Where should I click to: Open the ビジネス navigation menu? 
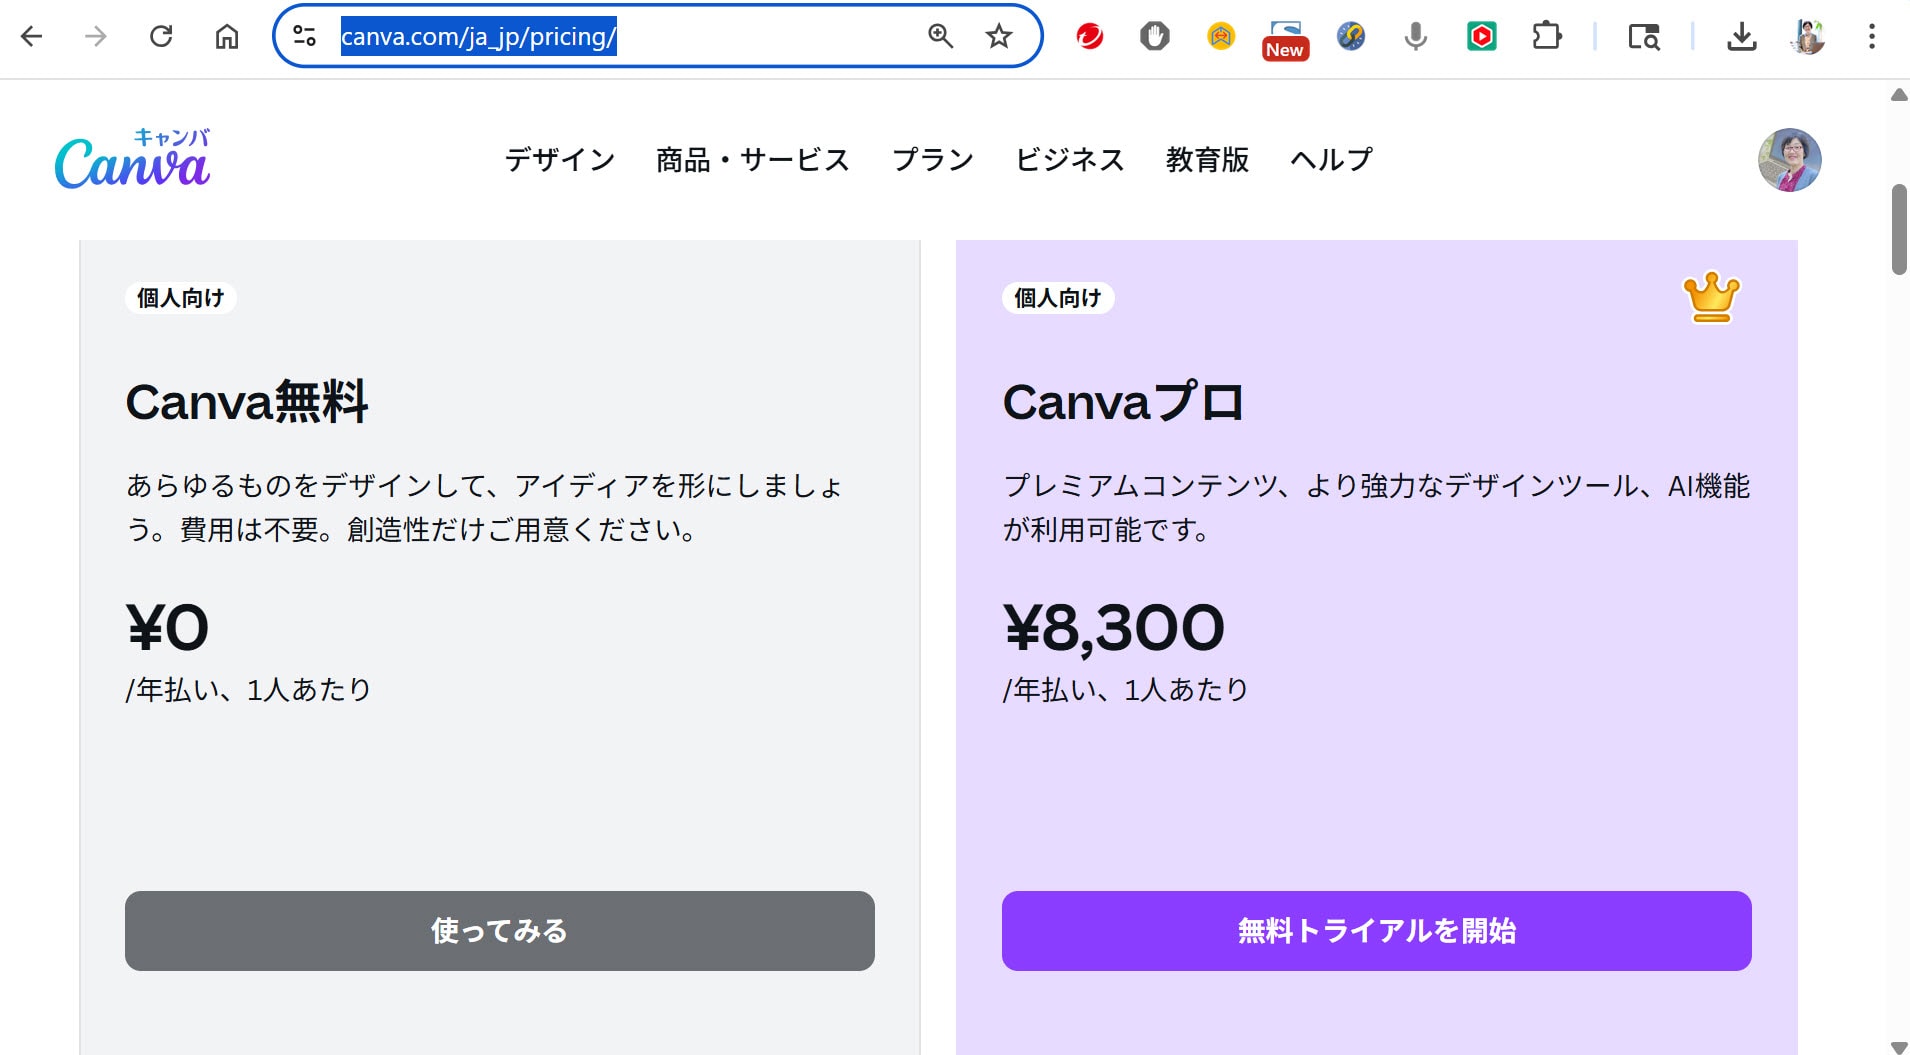tap(1069, 160)
